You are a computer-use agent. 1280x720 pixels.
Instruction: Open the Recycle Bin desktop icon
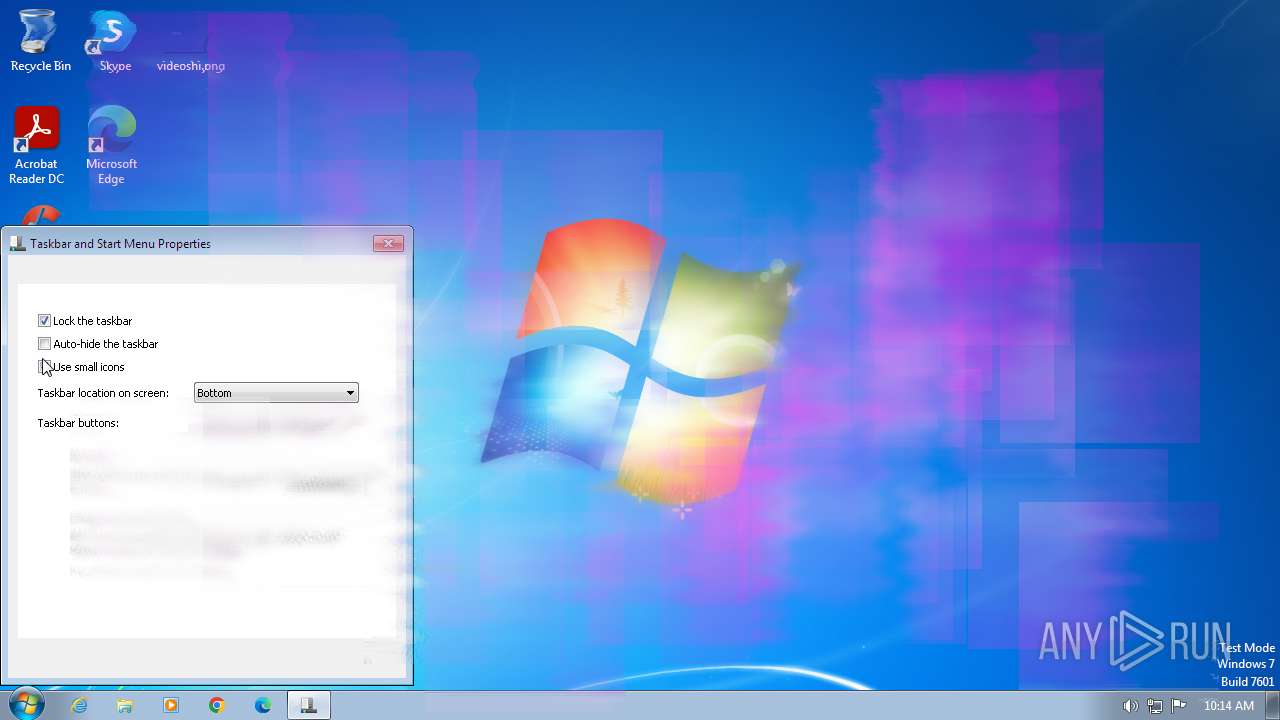click(40, 42)
